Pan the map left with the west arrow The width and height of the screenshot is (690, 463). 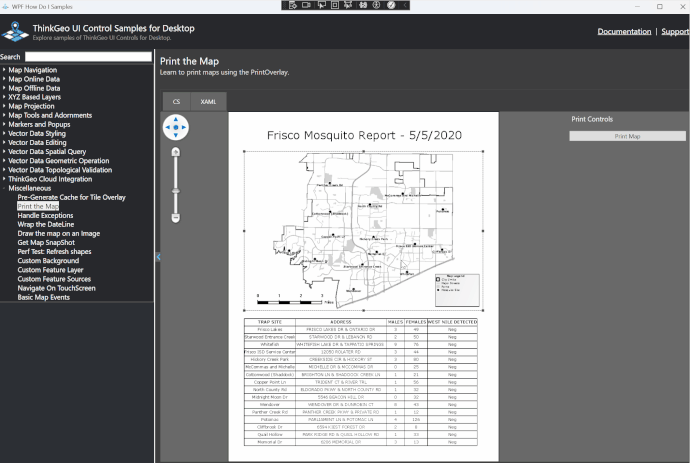(167, 127)
